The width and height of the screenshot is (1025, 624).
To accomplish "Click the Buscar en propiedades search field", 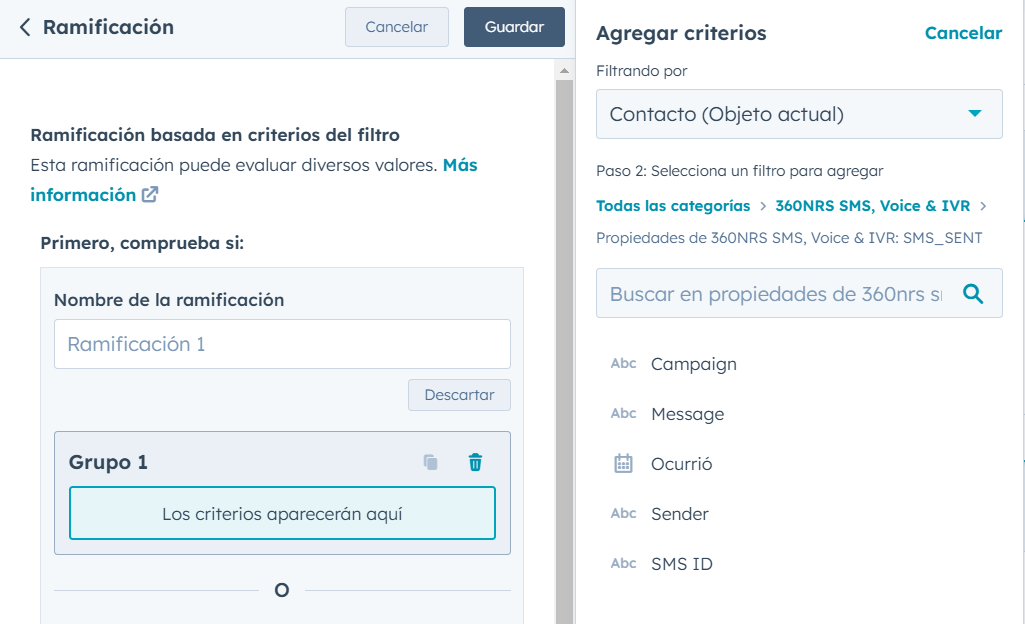I will pos(775,294).
